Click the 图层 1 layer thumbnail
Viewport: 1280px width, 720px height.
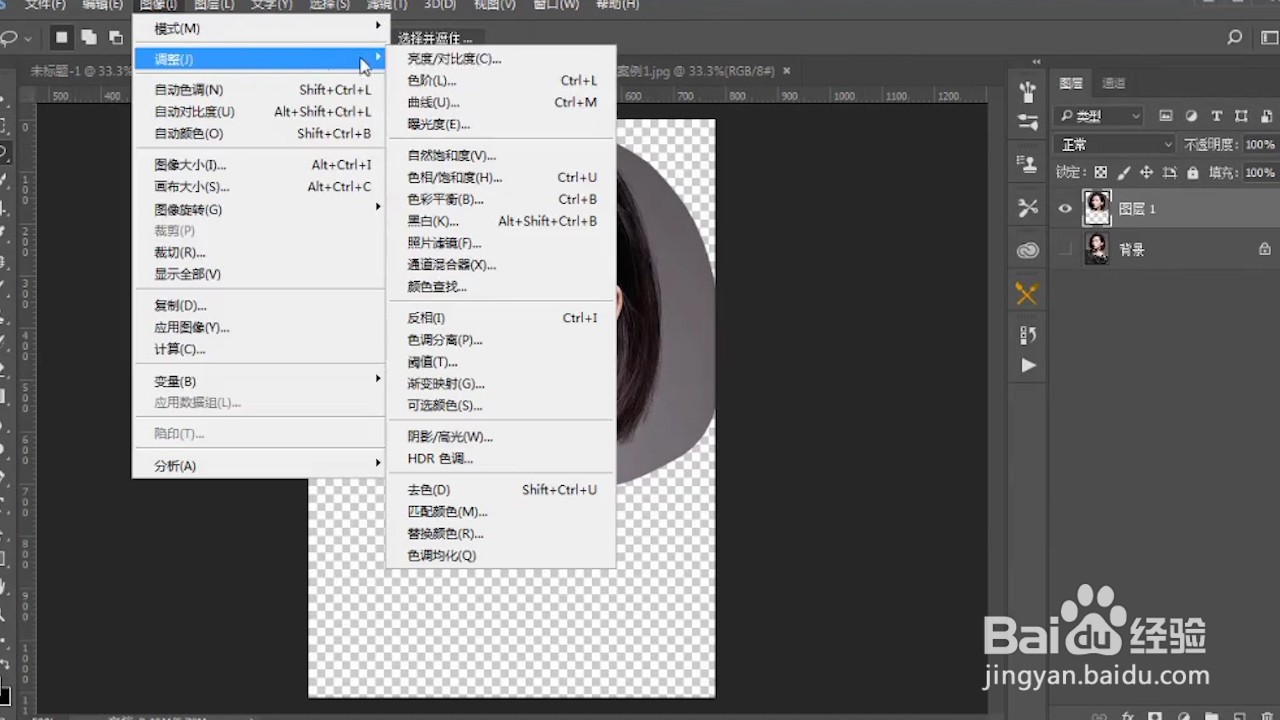click(1097, 208)
